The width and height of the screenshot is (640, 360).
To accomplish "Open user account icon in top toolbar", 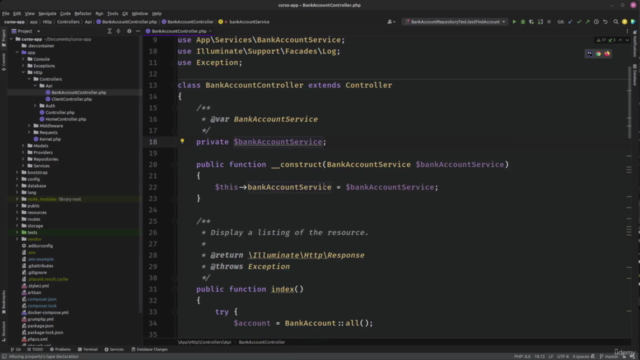I will (391, 22).
